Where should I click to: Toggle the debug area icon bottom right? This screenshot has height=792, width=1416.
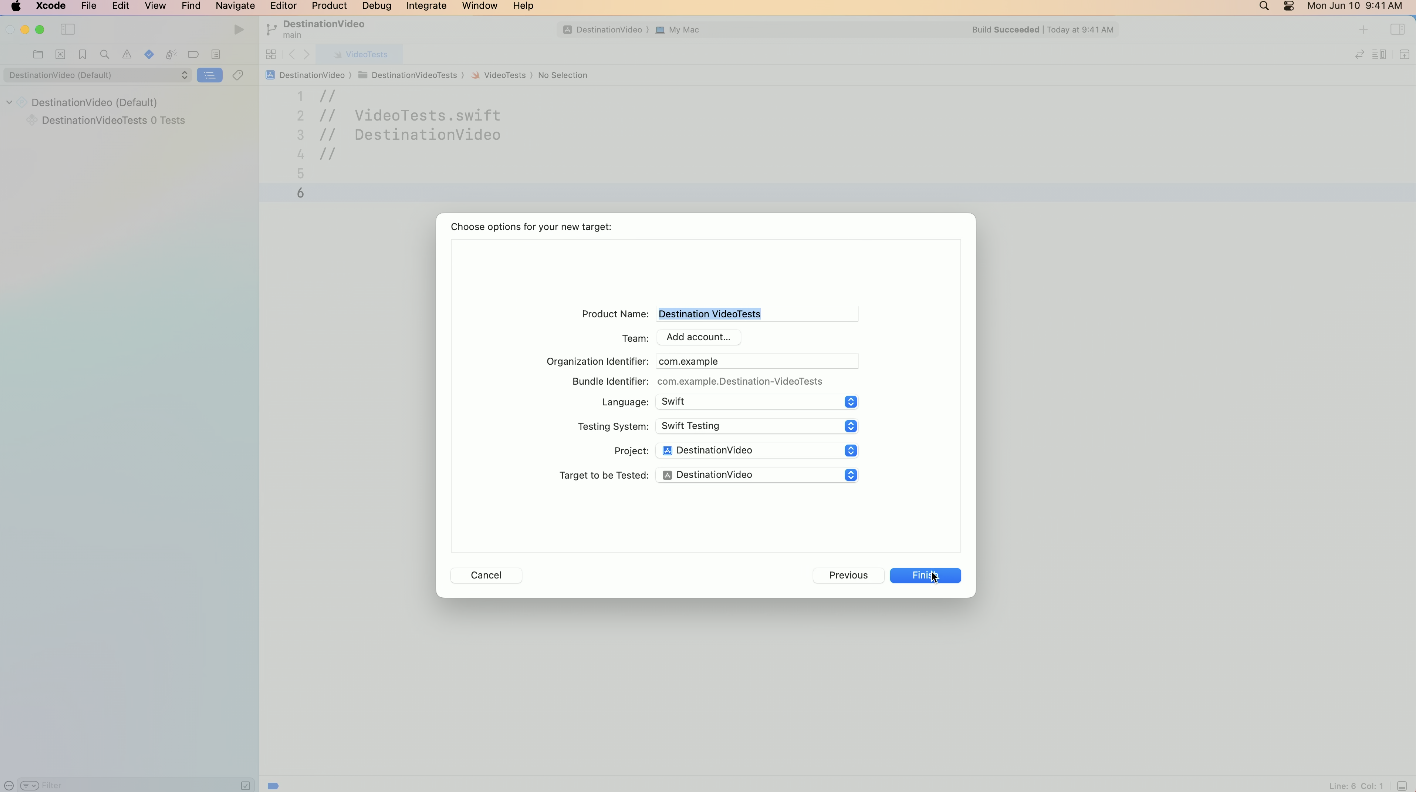coord(1402,786)
